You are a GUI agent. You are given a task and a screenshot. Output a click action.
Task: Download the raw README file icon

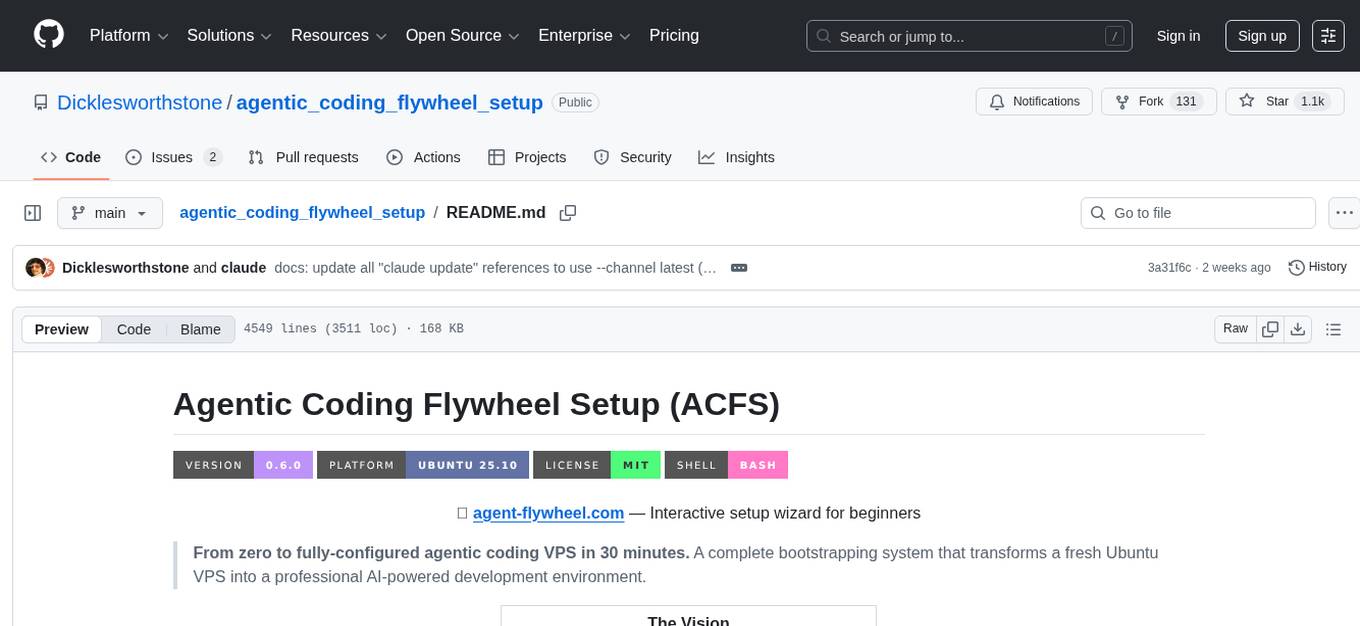(x=1299, y=328)
